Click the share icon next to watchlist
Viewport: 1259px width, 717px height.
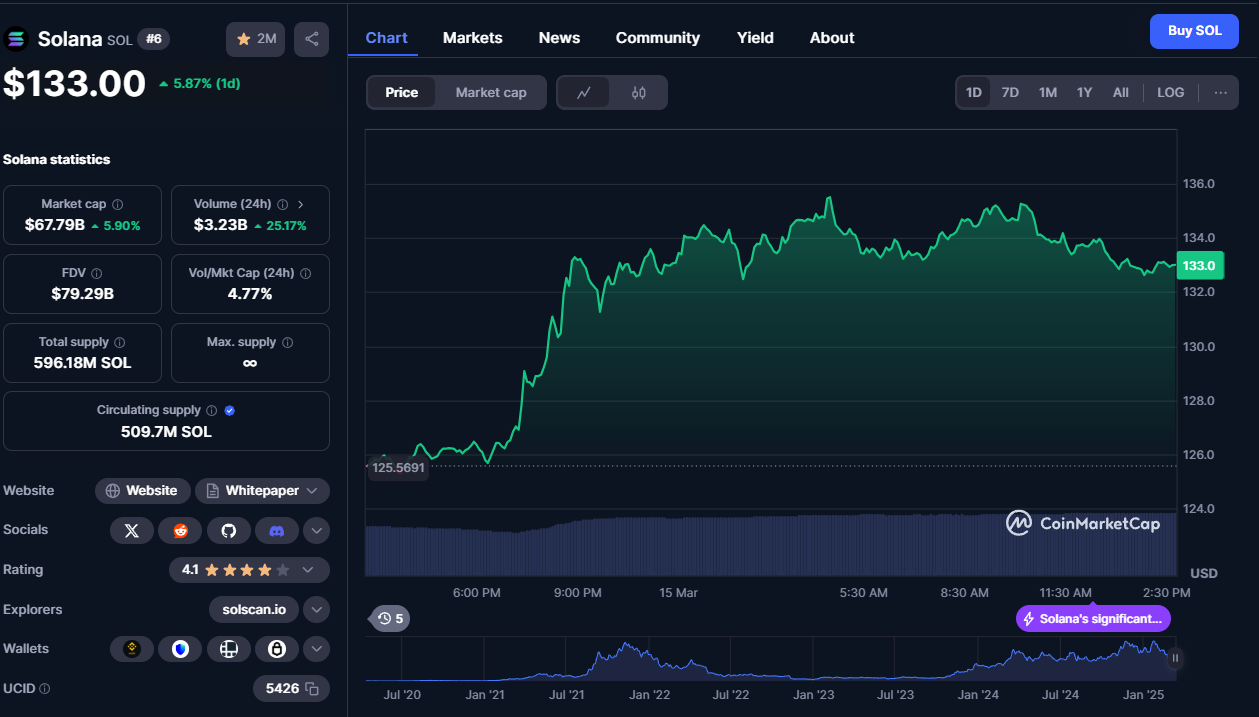[x=311, y=39]
